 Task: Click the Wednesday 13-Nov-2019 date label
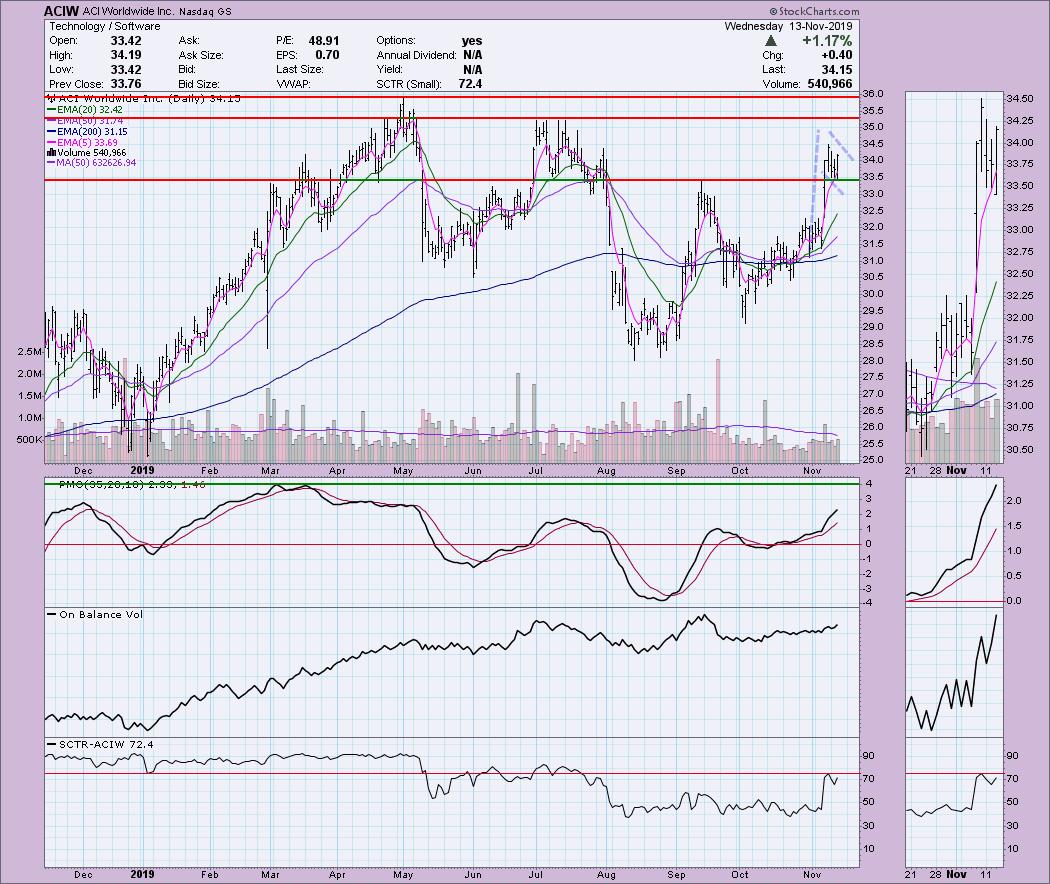click(942, 25)
